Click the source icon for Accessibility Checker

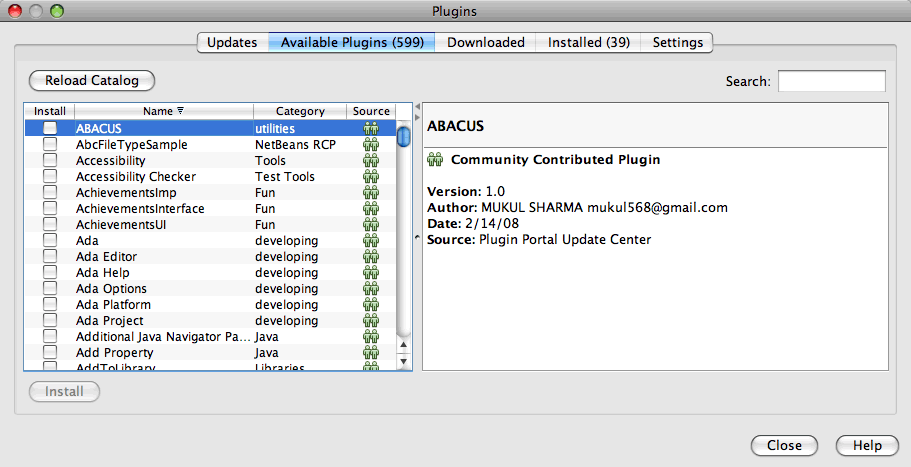pos(371,177)
